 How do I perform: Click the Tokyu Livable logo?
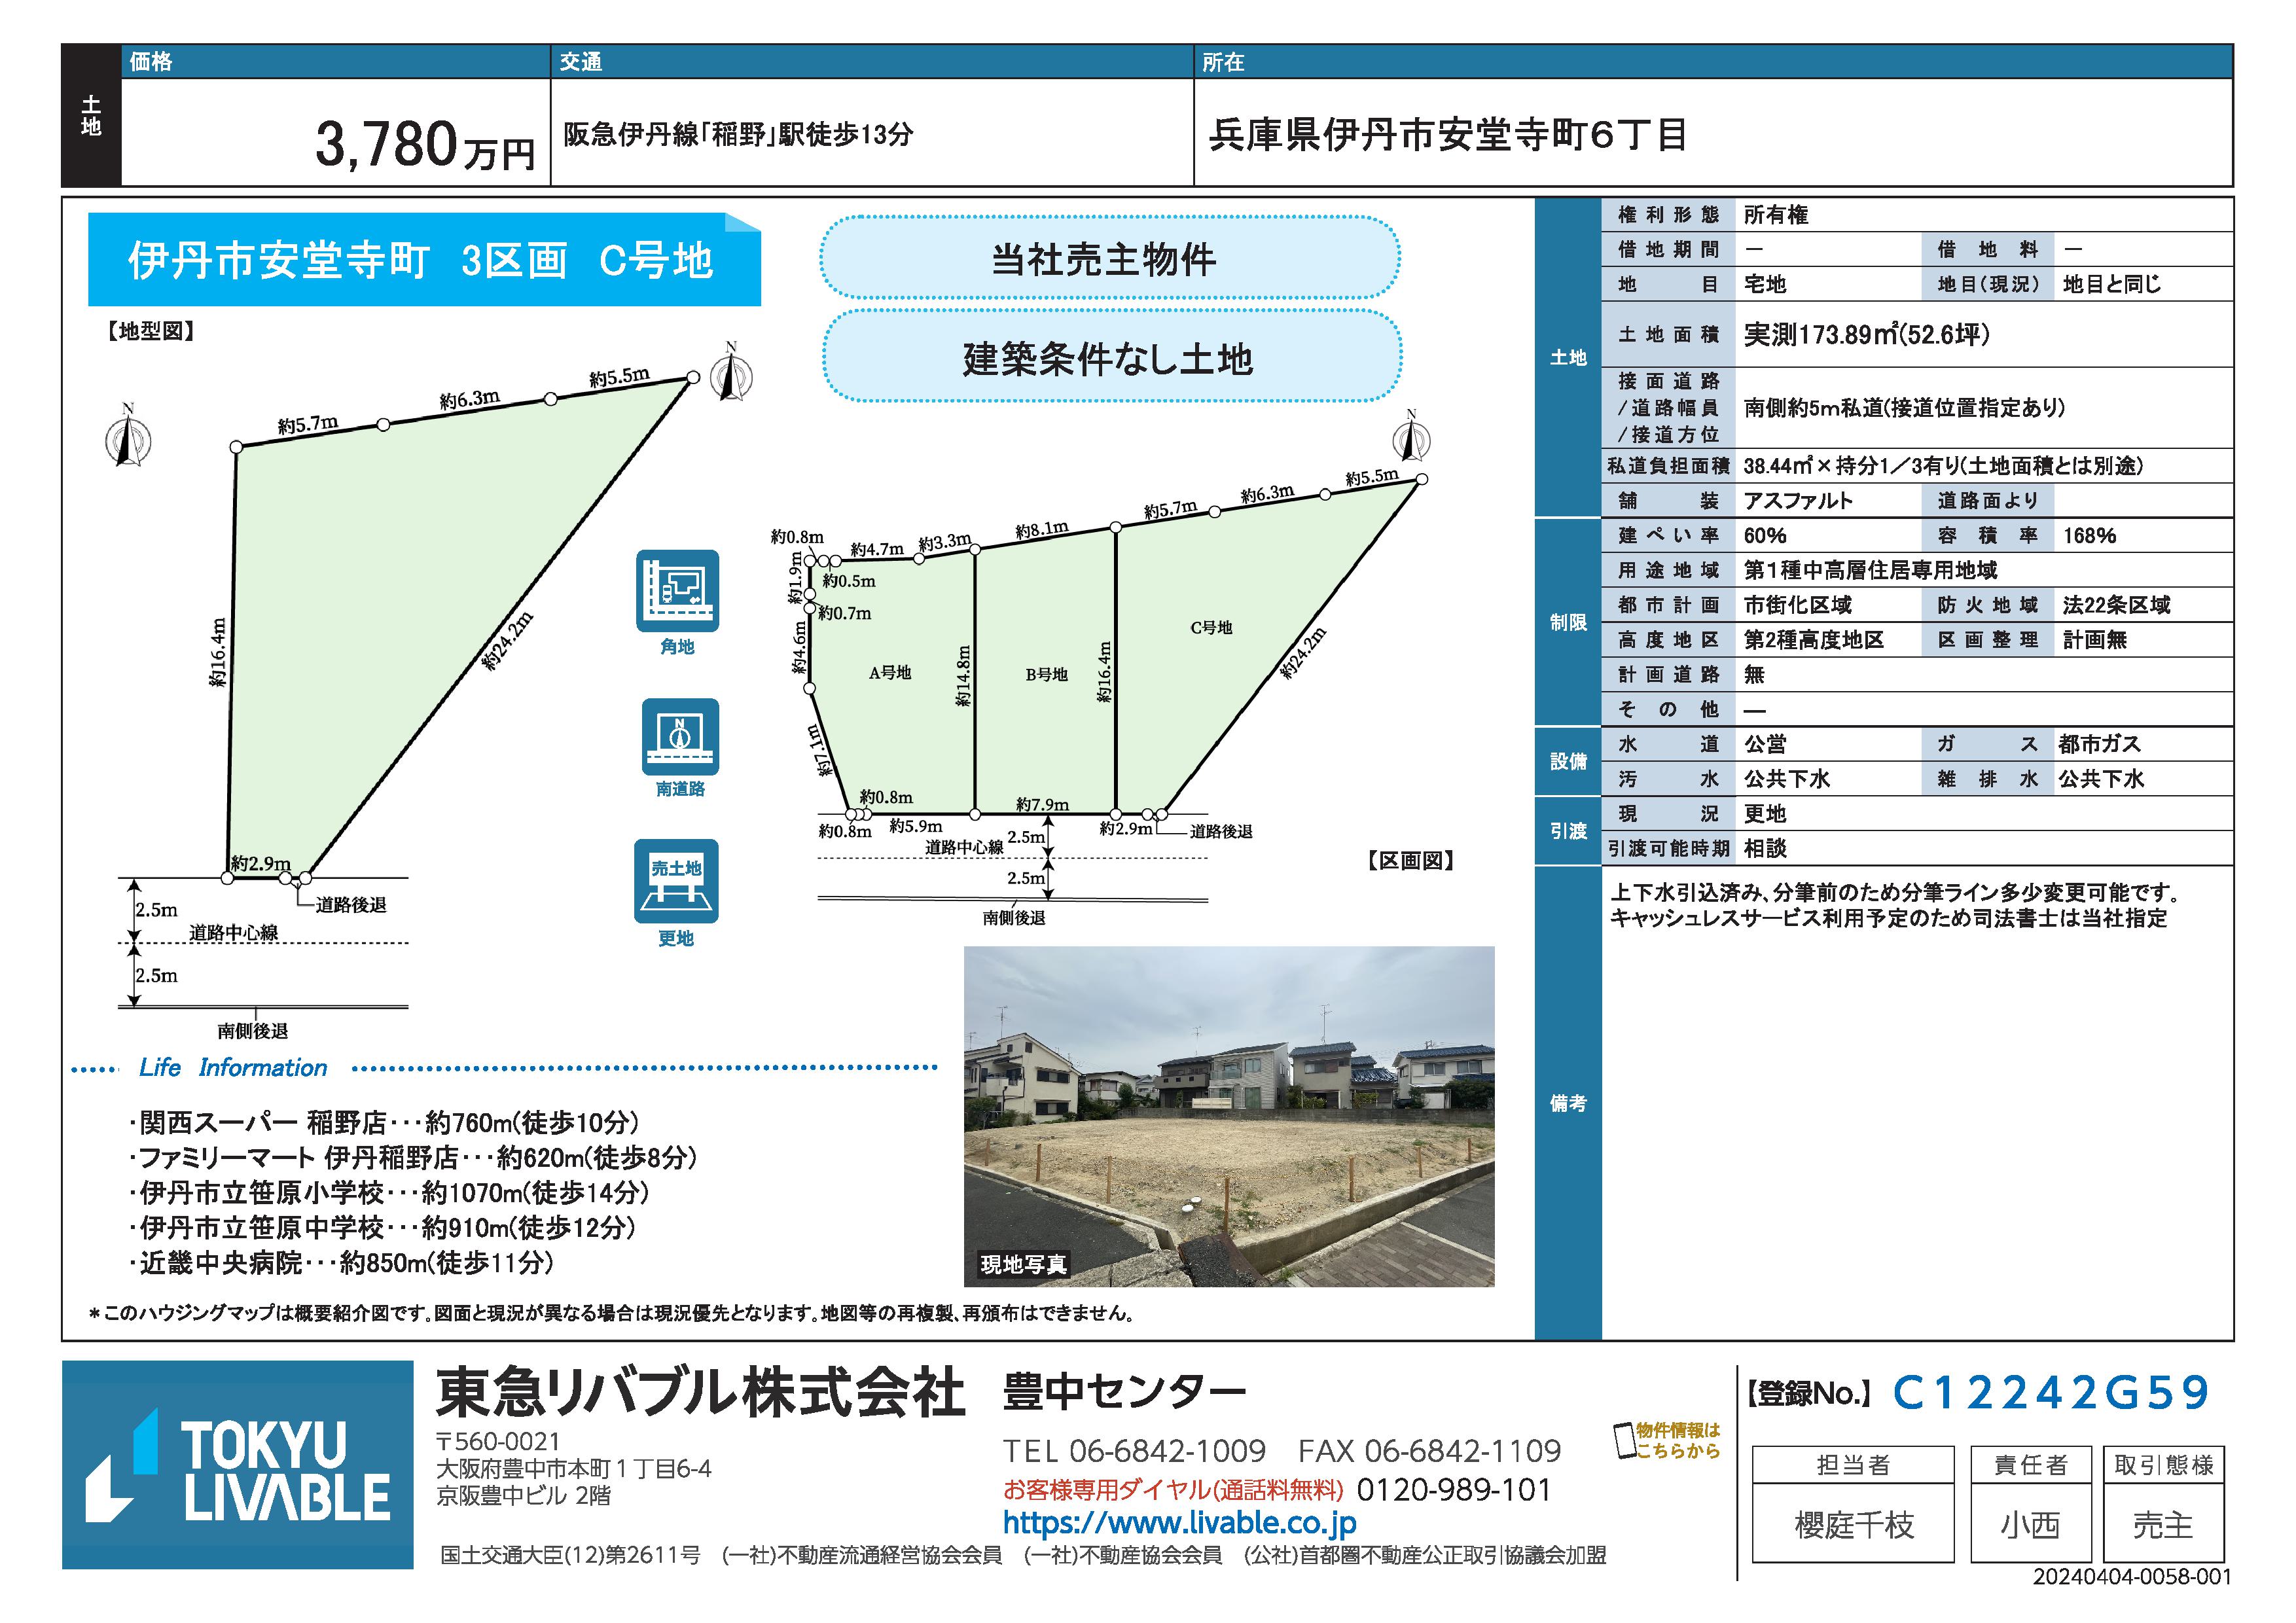tap(238, 1465)
